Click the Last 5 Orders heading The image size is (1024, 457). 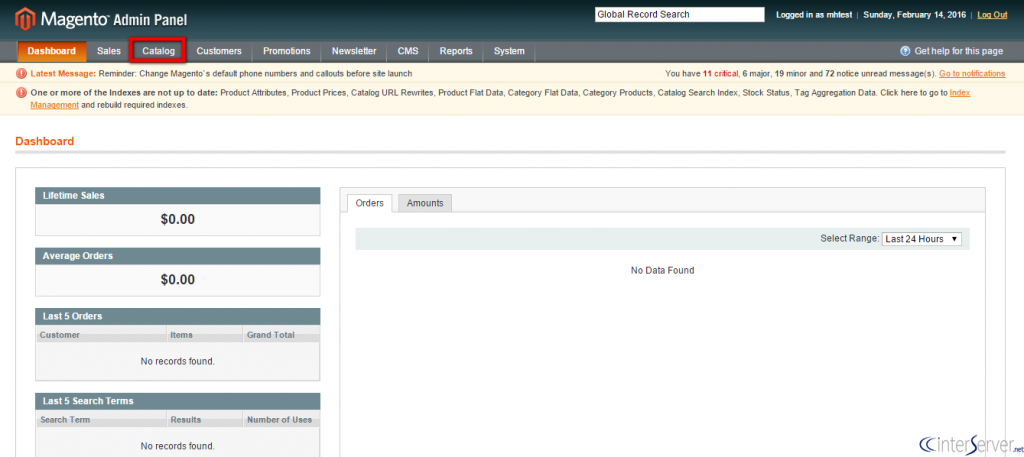point(72,316)
